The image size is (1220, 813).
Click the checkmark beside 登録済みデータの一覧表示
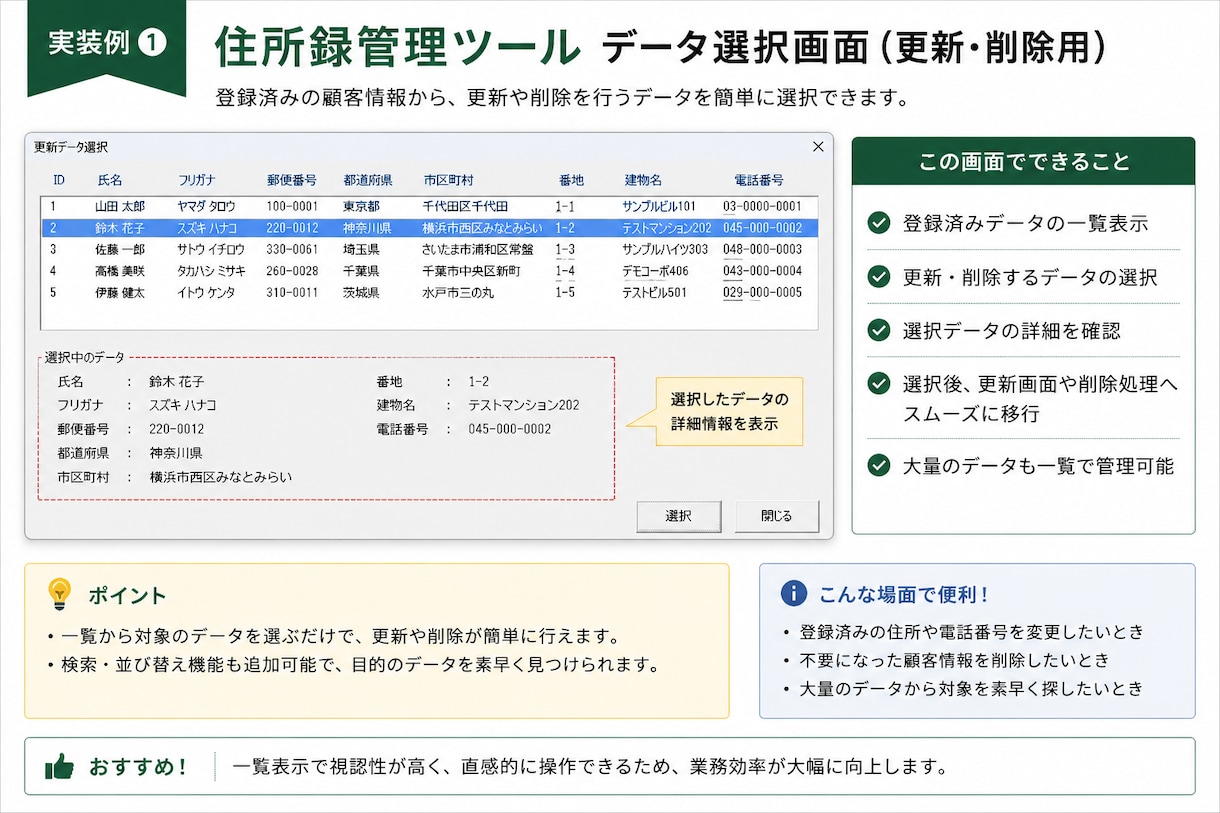click(879, 223)
